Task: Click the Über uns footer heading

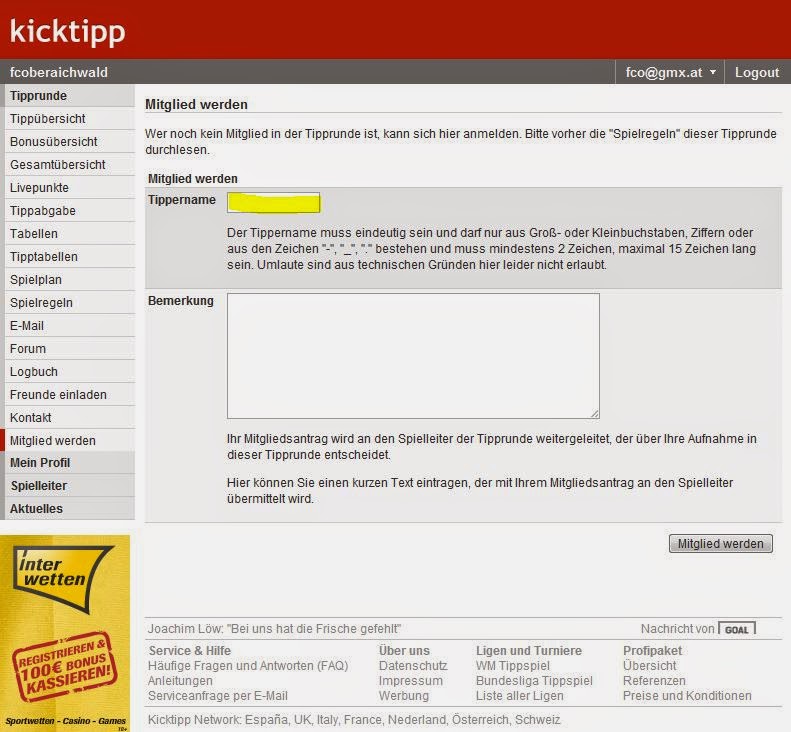Action: coord(404,651)
